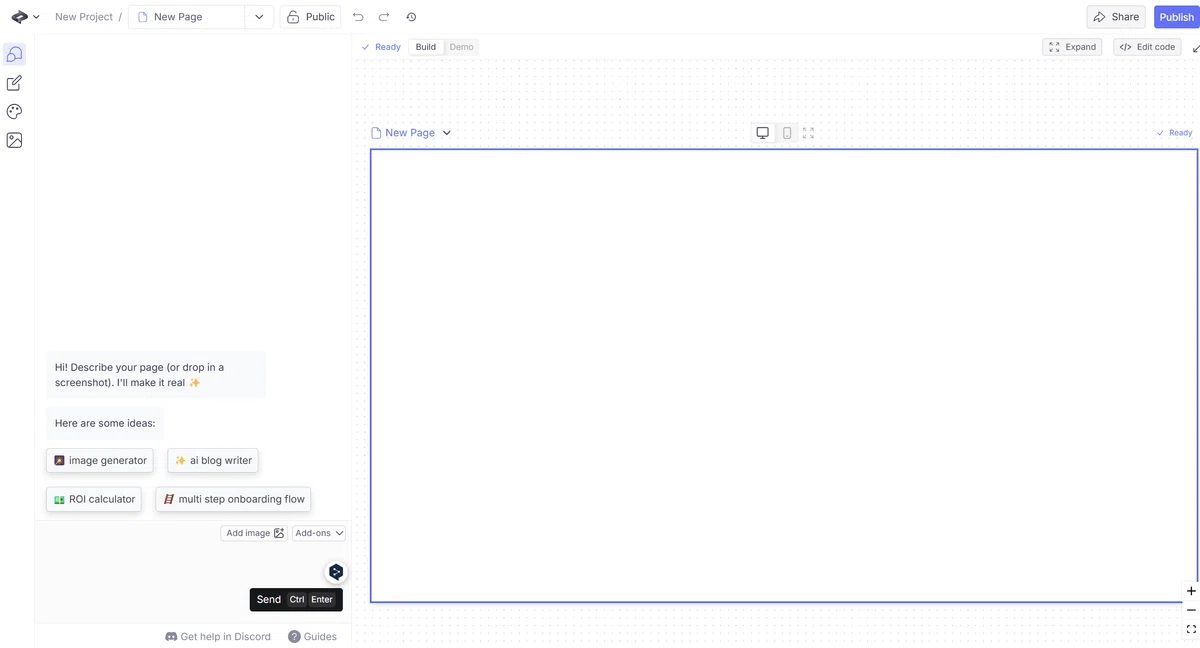Click the Add image button
Screen dimensions: 1200x648
254,533
